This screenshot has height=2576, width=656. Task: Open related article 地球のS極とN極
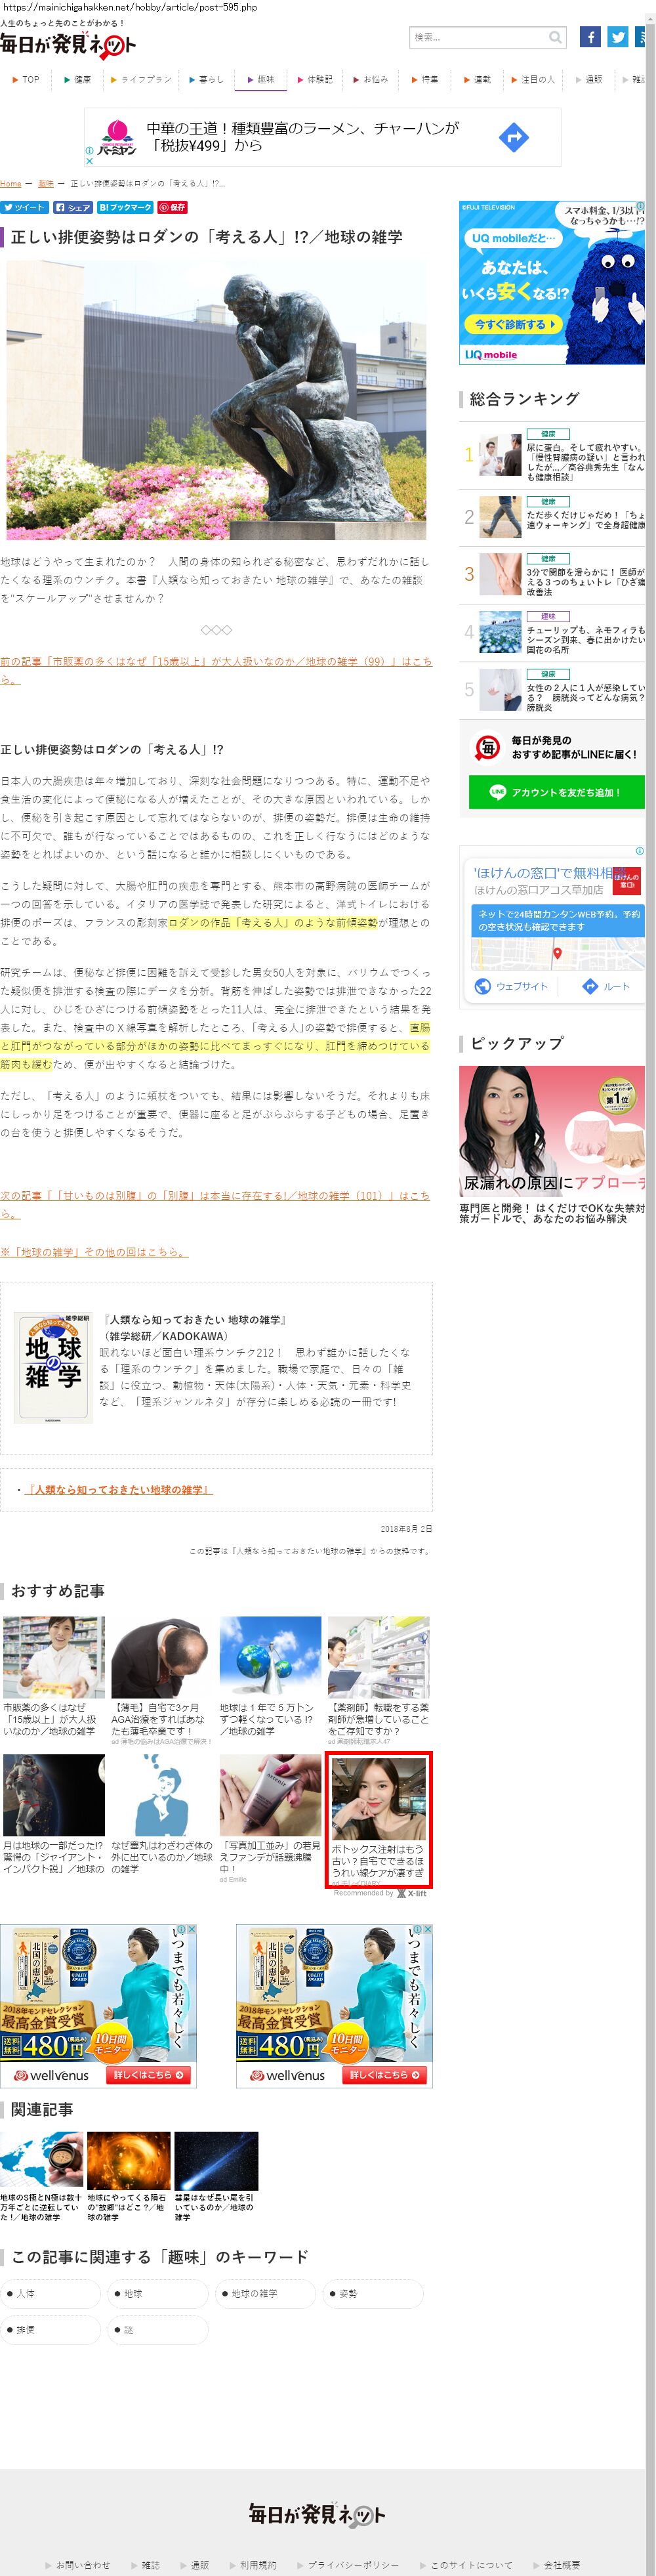(41, 2176)
